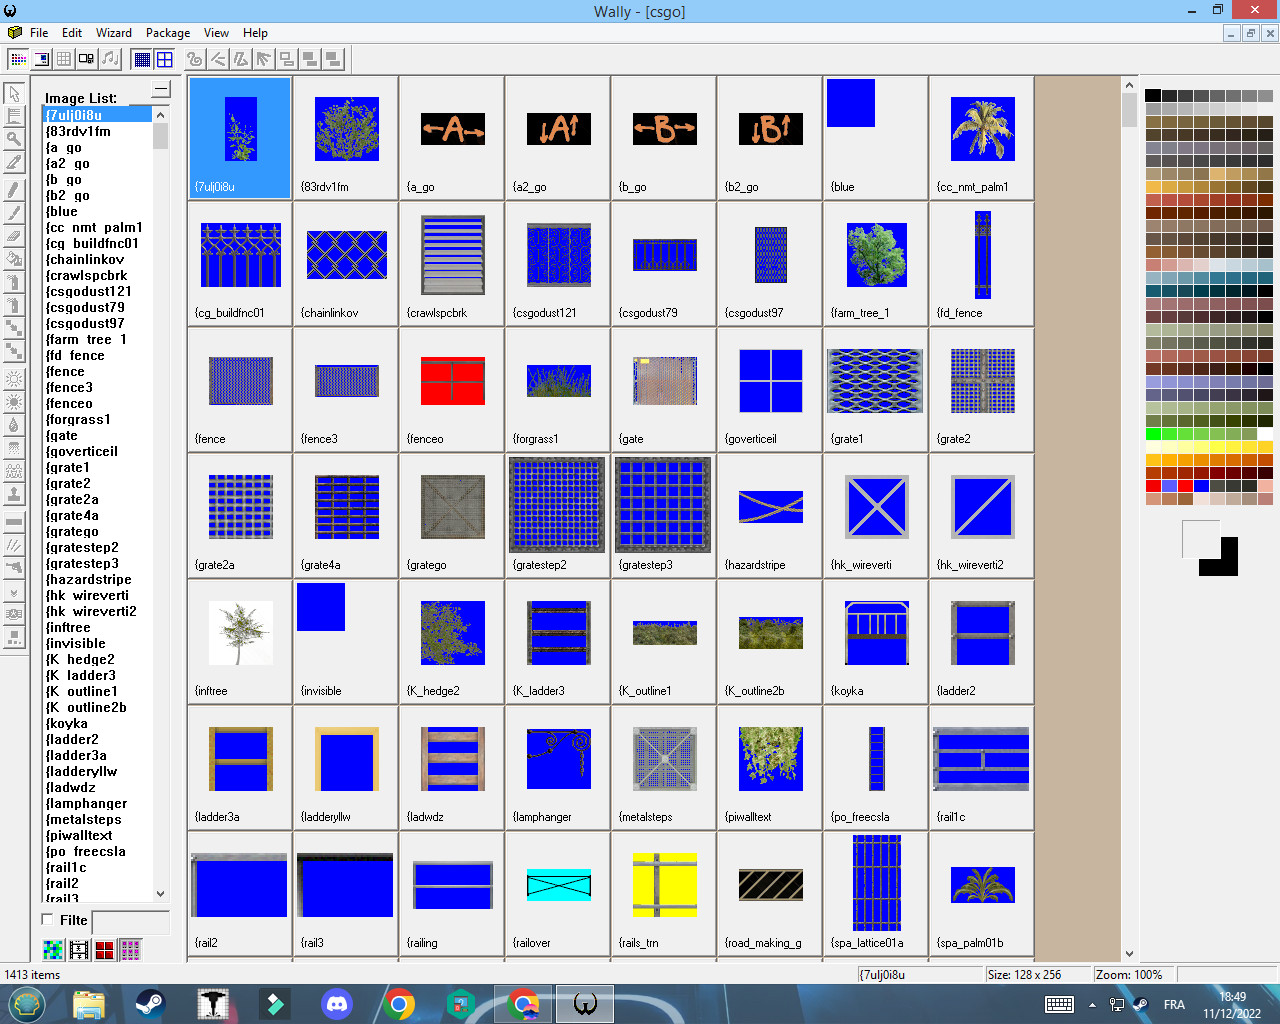
Task: Select the {hk_wireverti thumbnail
Action: (x=876, y=515)
